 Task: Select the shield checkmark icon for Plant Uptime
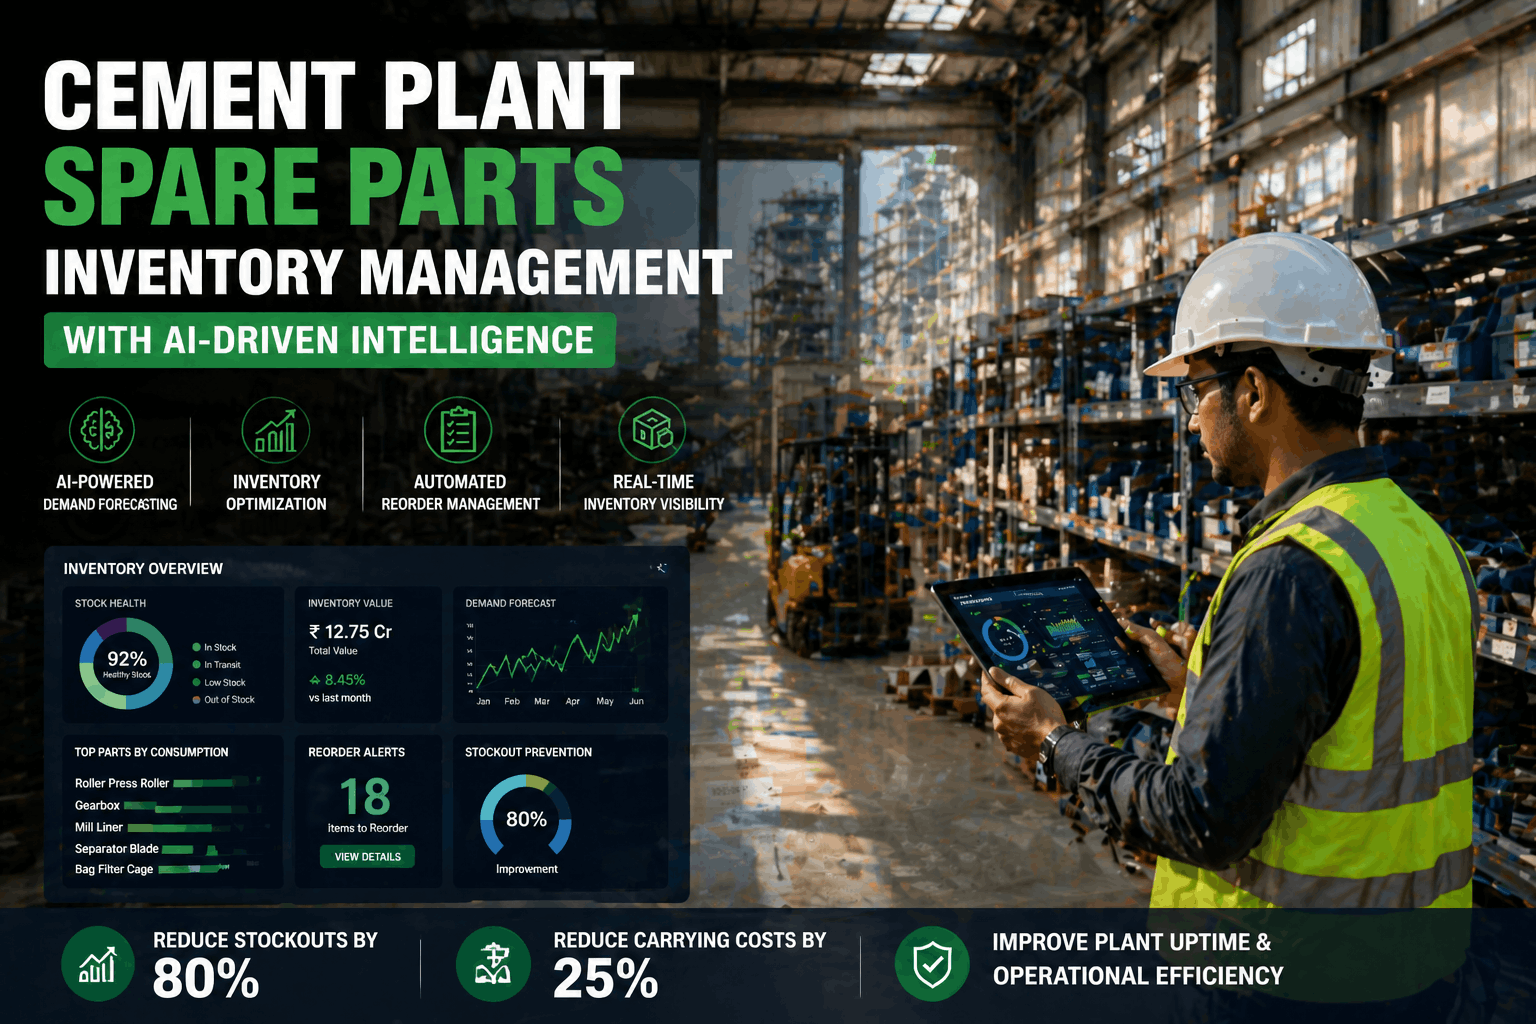pos(932,962)
